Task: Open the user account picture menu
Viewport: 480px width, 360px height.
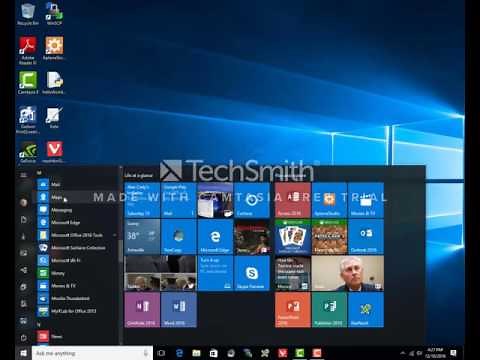Action: click(23, 202)
